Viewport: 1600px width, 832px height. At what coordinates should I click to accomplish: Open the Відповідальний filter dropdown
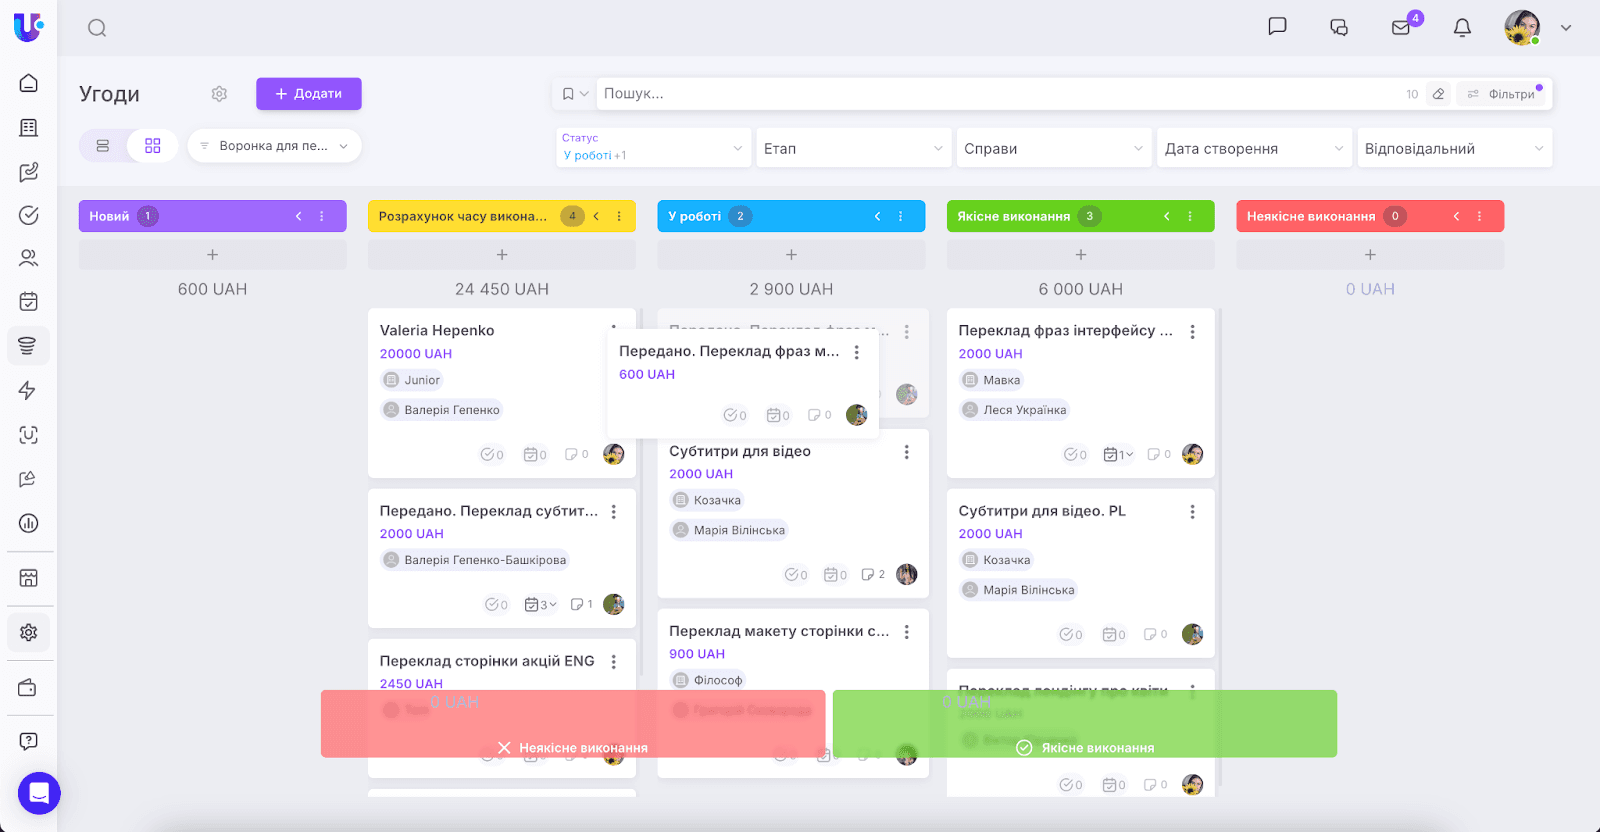[1454, 148]
